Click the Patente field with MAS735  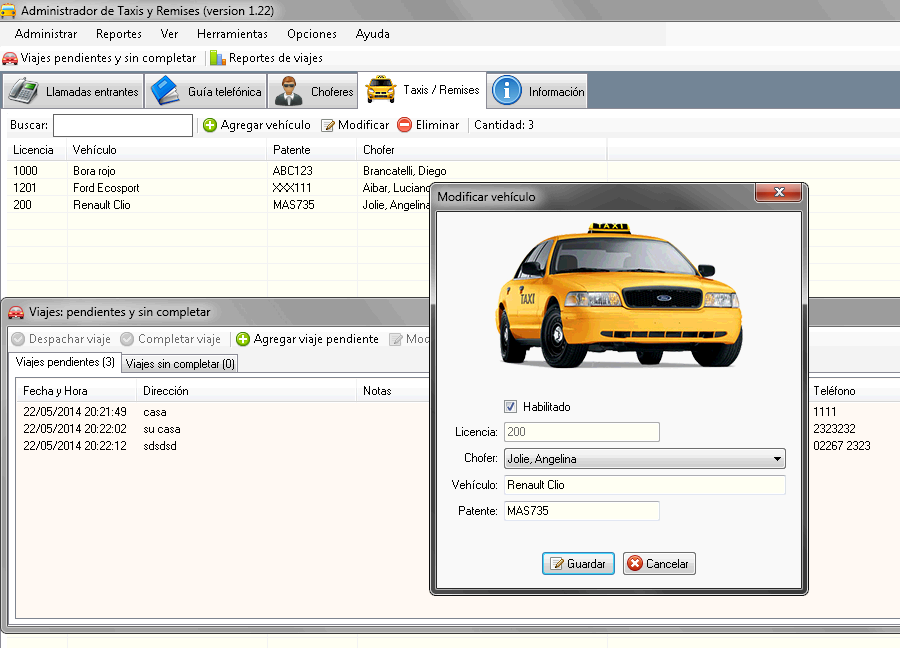click(x=581, y=511)
